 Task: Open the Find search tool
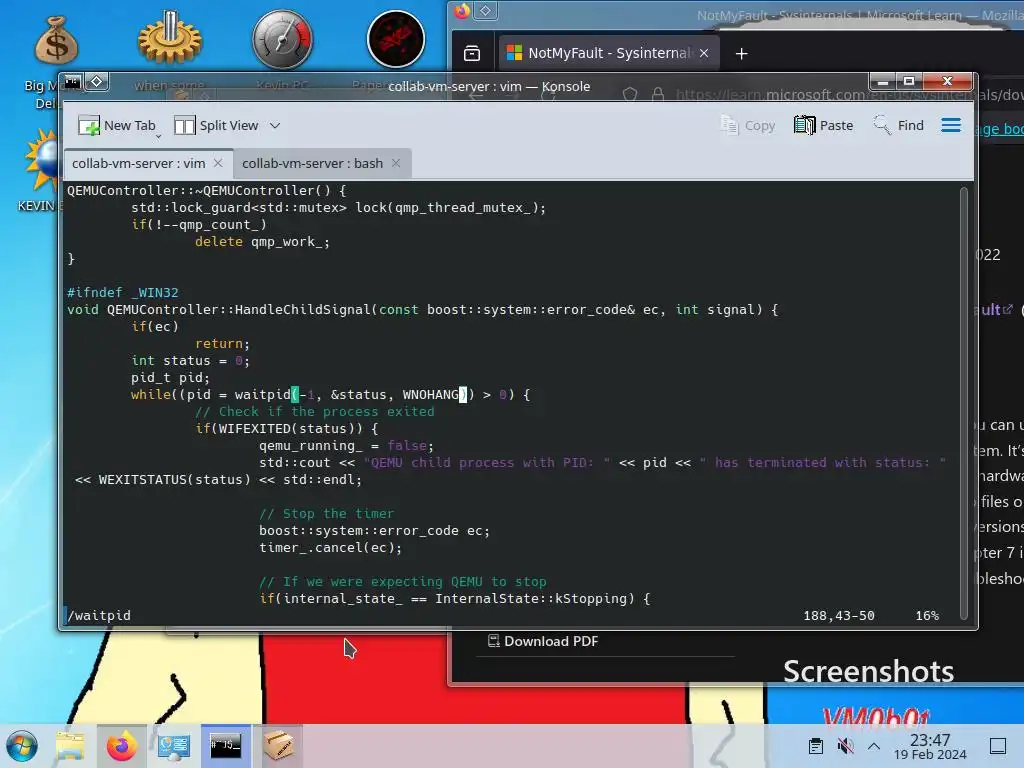[899, 125]
